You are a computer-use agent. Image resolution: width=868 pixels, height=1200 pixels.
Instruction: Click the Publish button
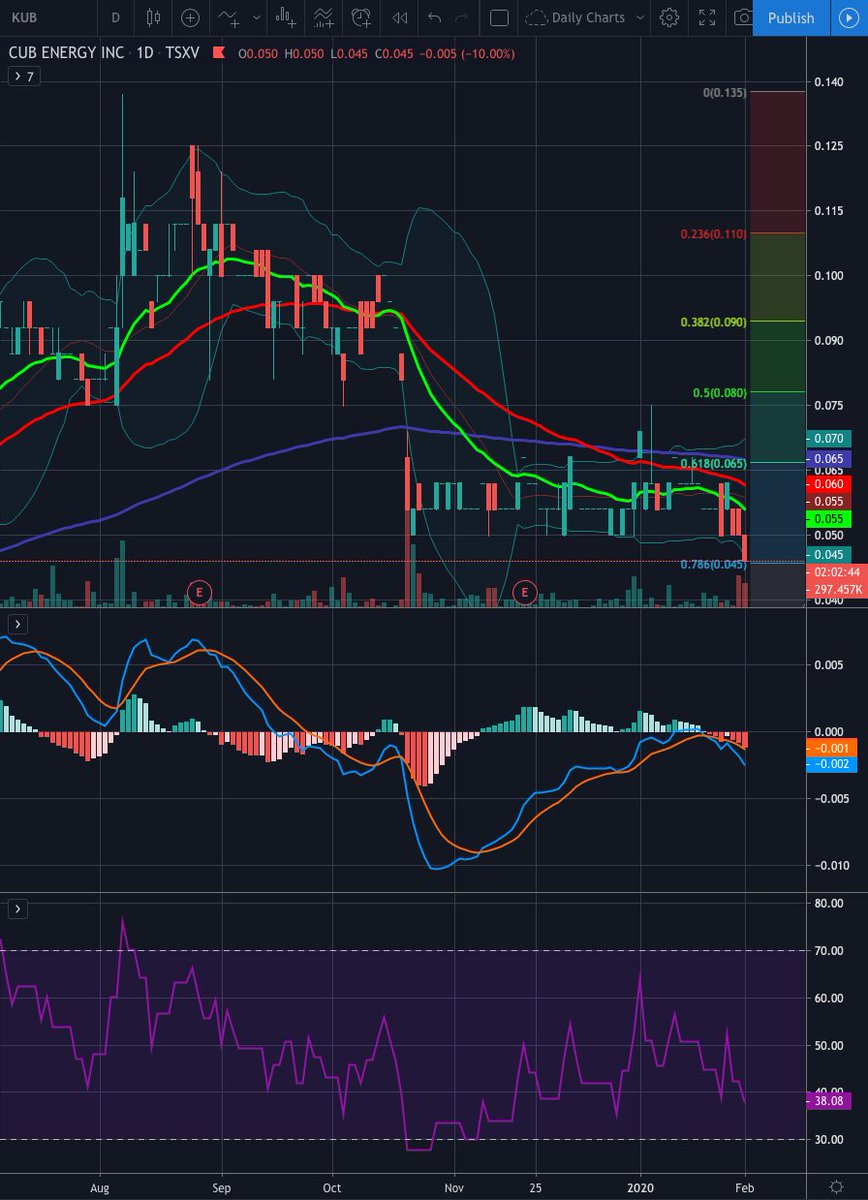click(791, 17)
